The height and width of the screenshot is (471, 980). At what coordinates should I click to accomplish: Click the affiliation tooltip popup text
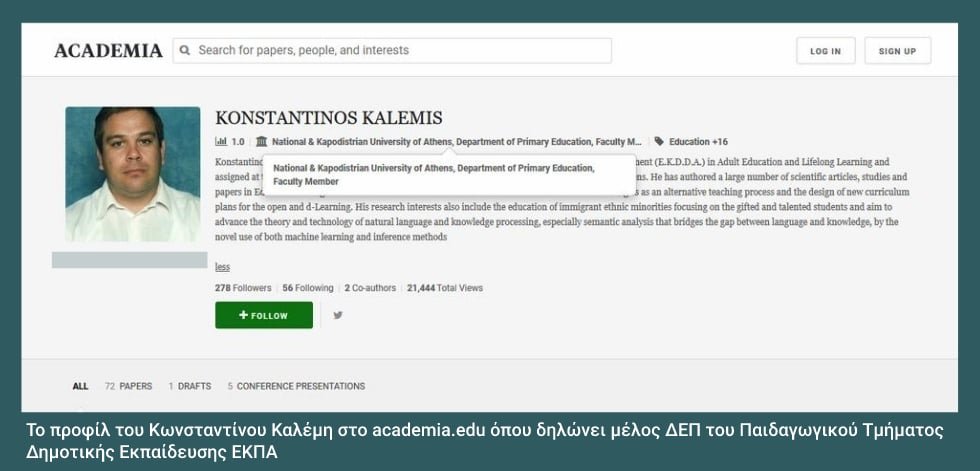(434, 175)
